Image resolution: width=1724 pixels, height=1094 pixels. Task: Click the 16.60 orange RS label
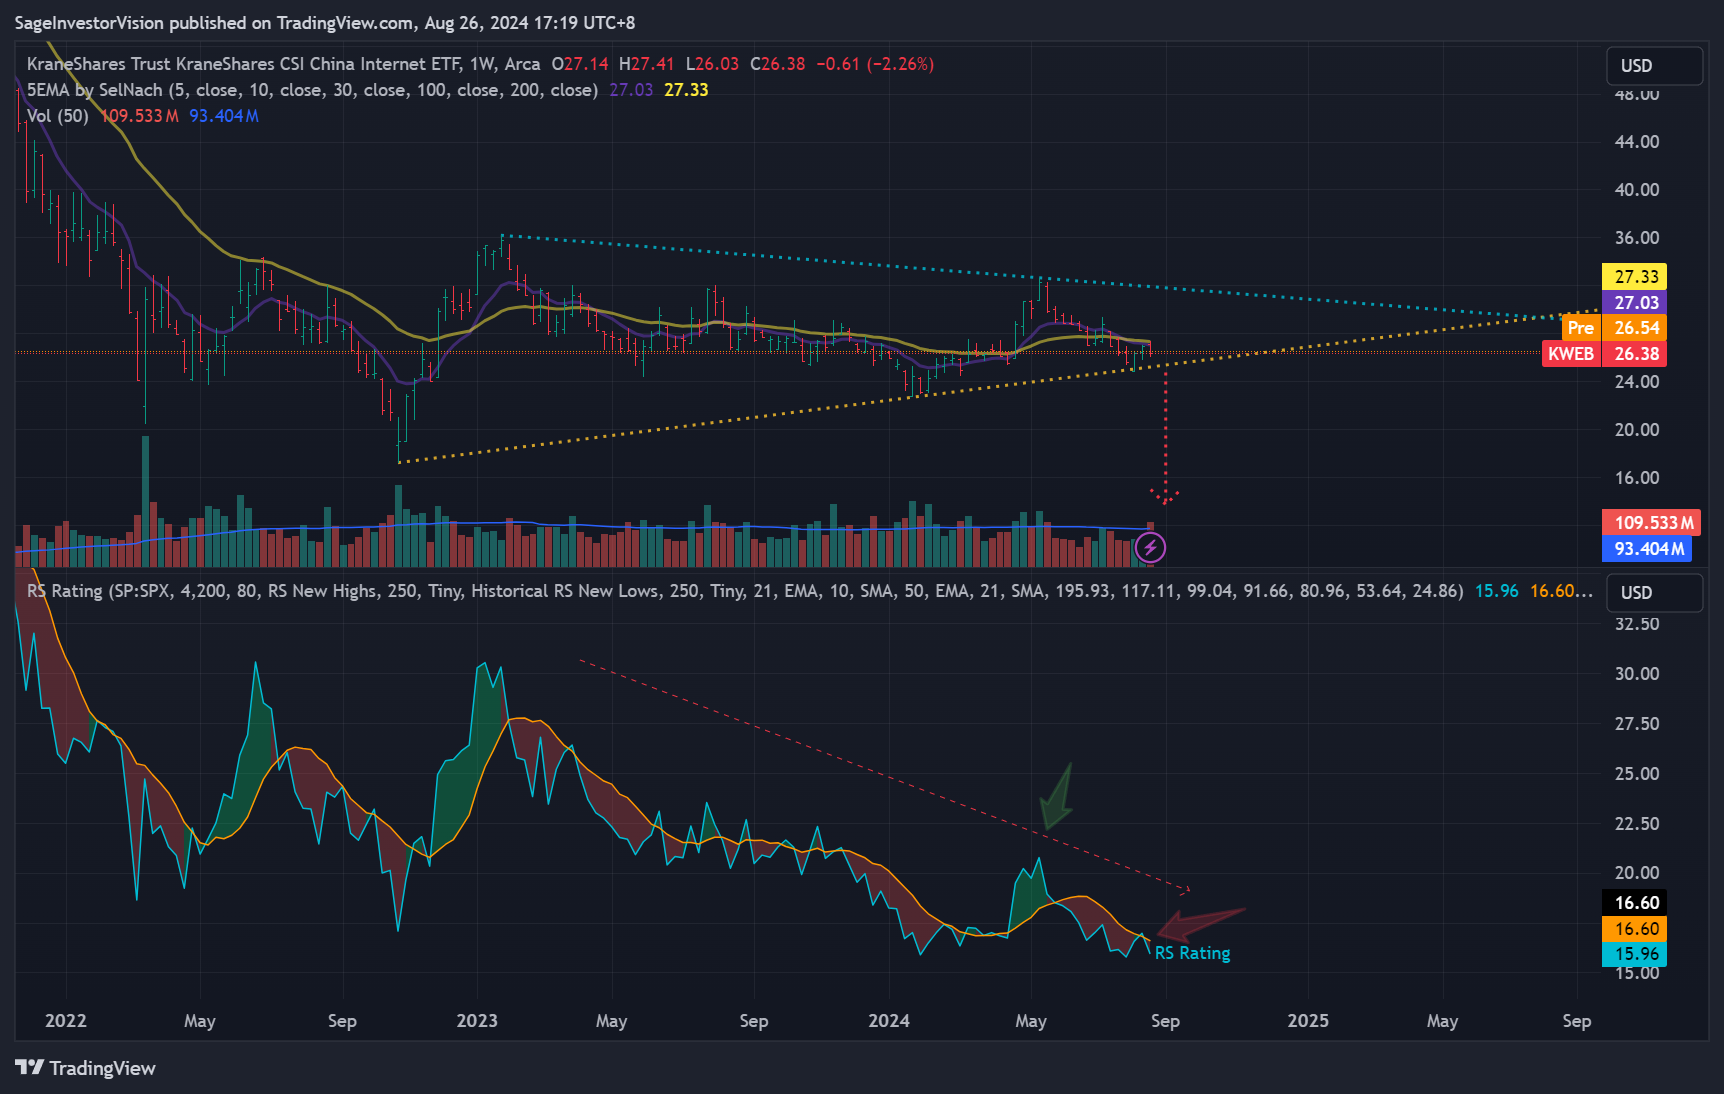tap(1635, 929)
